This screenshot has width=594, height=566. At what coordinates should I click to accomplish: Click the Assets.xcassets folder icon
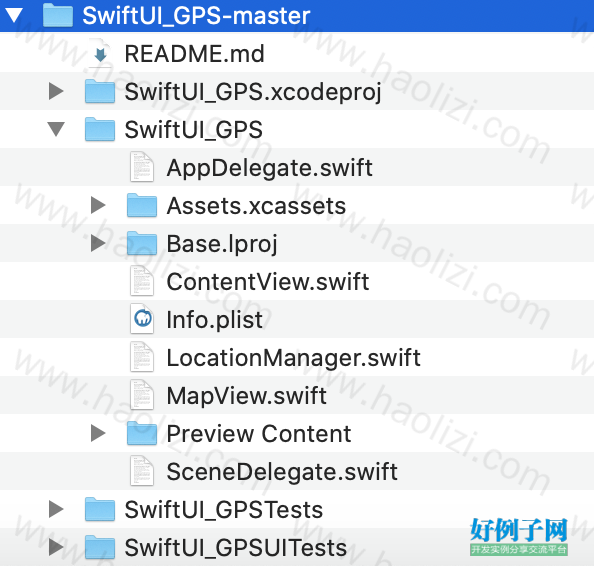coord(142,205)
